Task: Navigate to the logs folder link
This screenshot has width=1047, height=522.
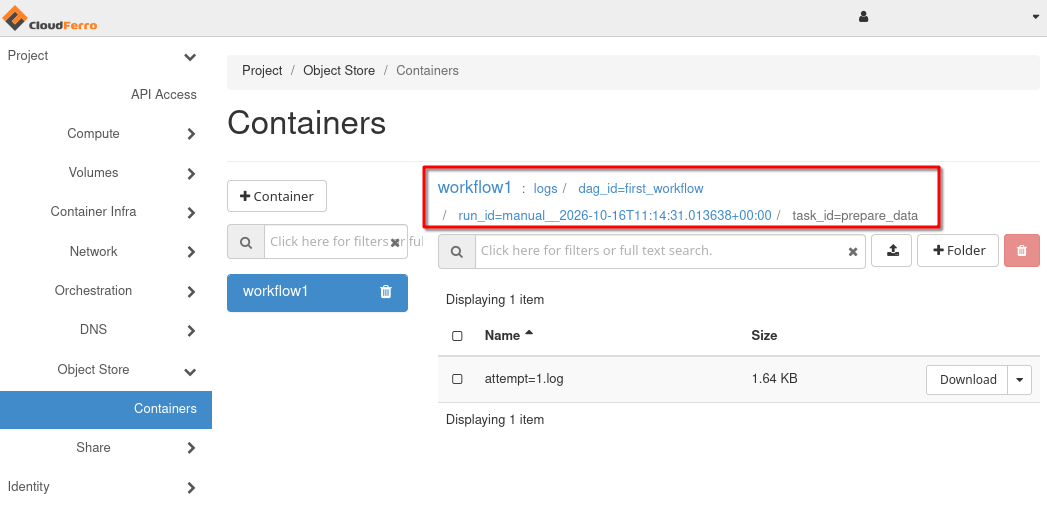Action: pos(546,189)
